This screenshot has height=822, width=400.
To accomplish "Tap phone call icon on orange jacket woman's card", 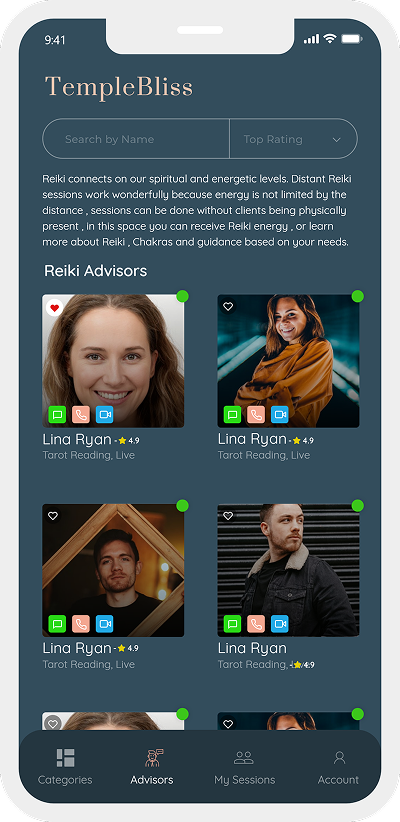I will point(256,415).
